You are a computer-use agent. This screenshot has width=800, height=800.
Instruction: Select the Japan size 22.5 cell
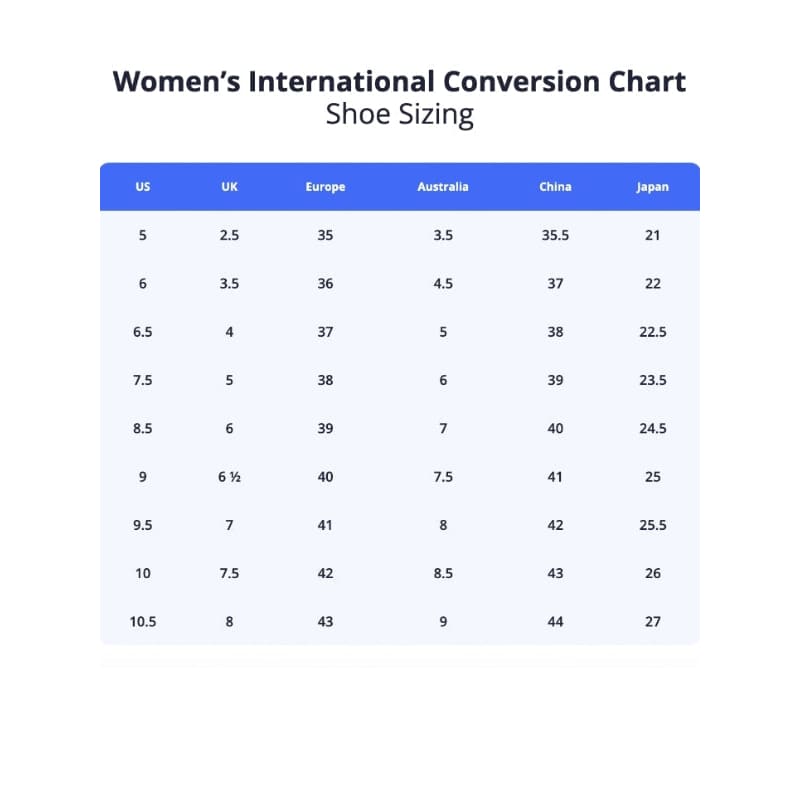point(653,332)
